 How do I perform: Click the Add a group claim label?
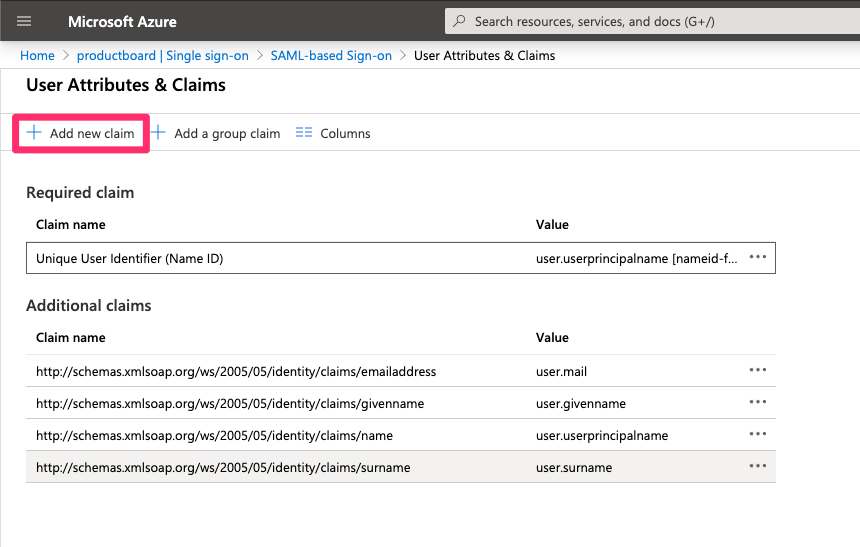pos(226,133)
